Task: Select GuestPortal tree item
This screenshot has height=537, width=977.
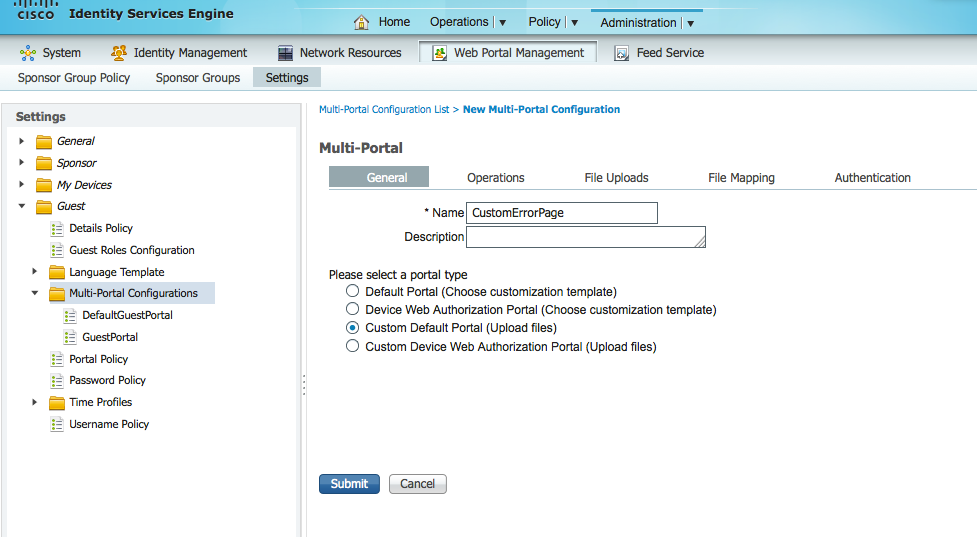Action: 110,337
